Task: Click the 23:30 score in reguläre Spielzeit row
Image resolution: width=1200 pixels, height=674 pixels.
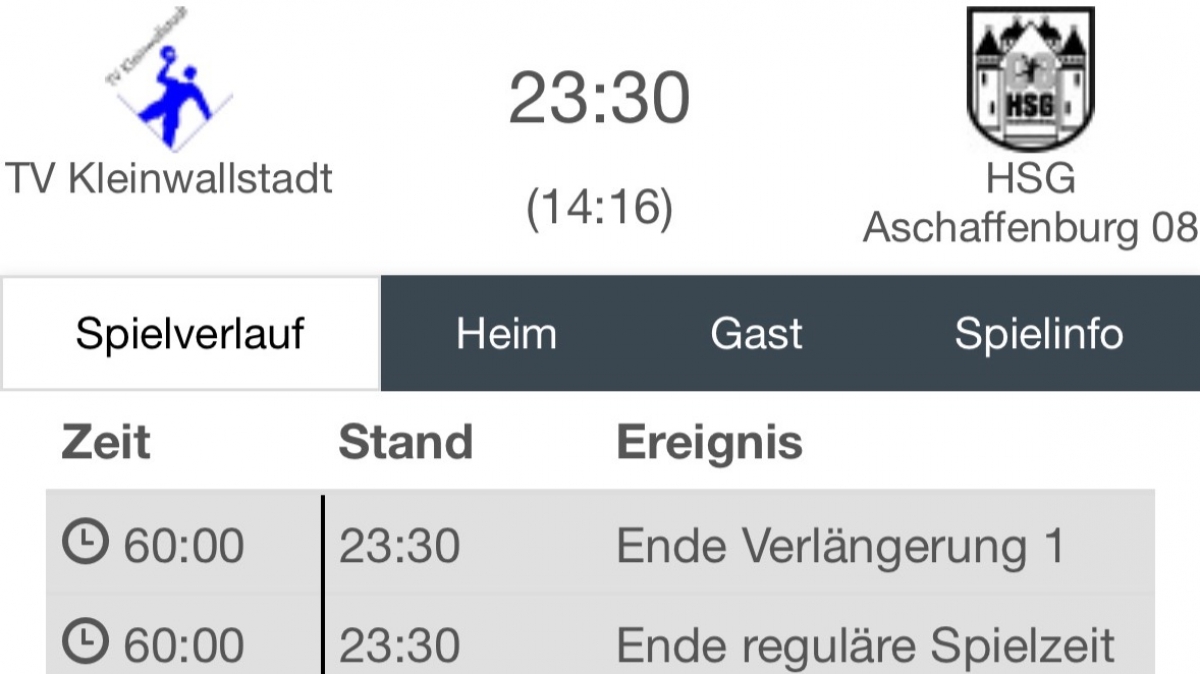Action: pyautogui.click(x=399, y=645)
